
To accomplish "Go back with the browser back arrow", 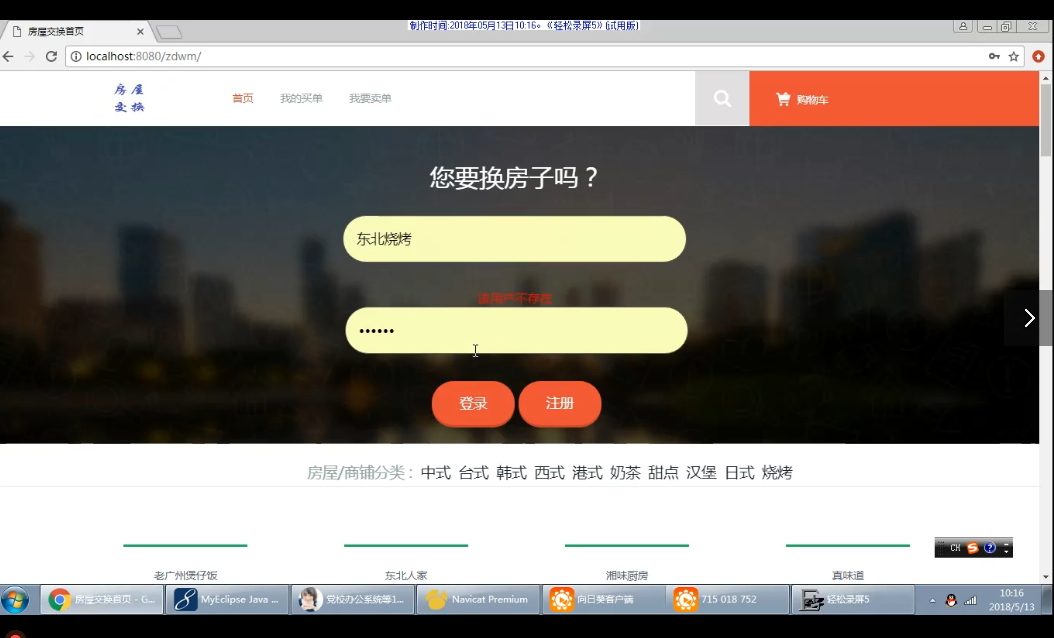I will click(x=9, y=56).
